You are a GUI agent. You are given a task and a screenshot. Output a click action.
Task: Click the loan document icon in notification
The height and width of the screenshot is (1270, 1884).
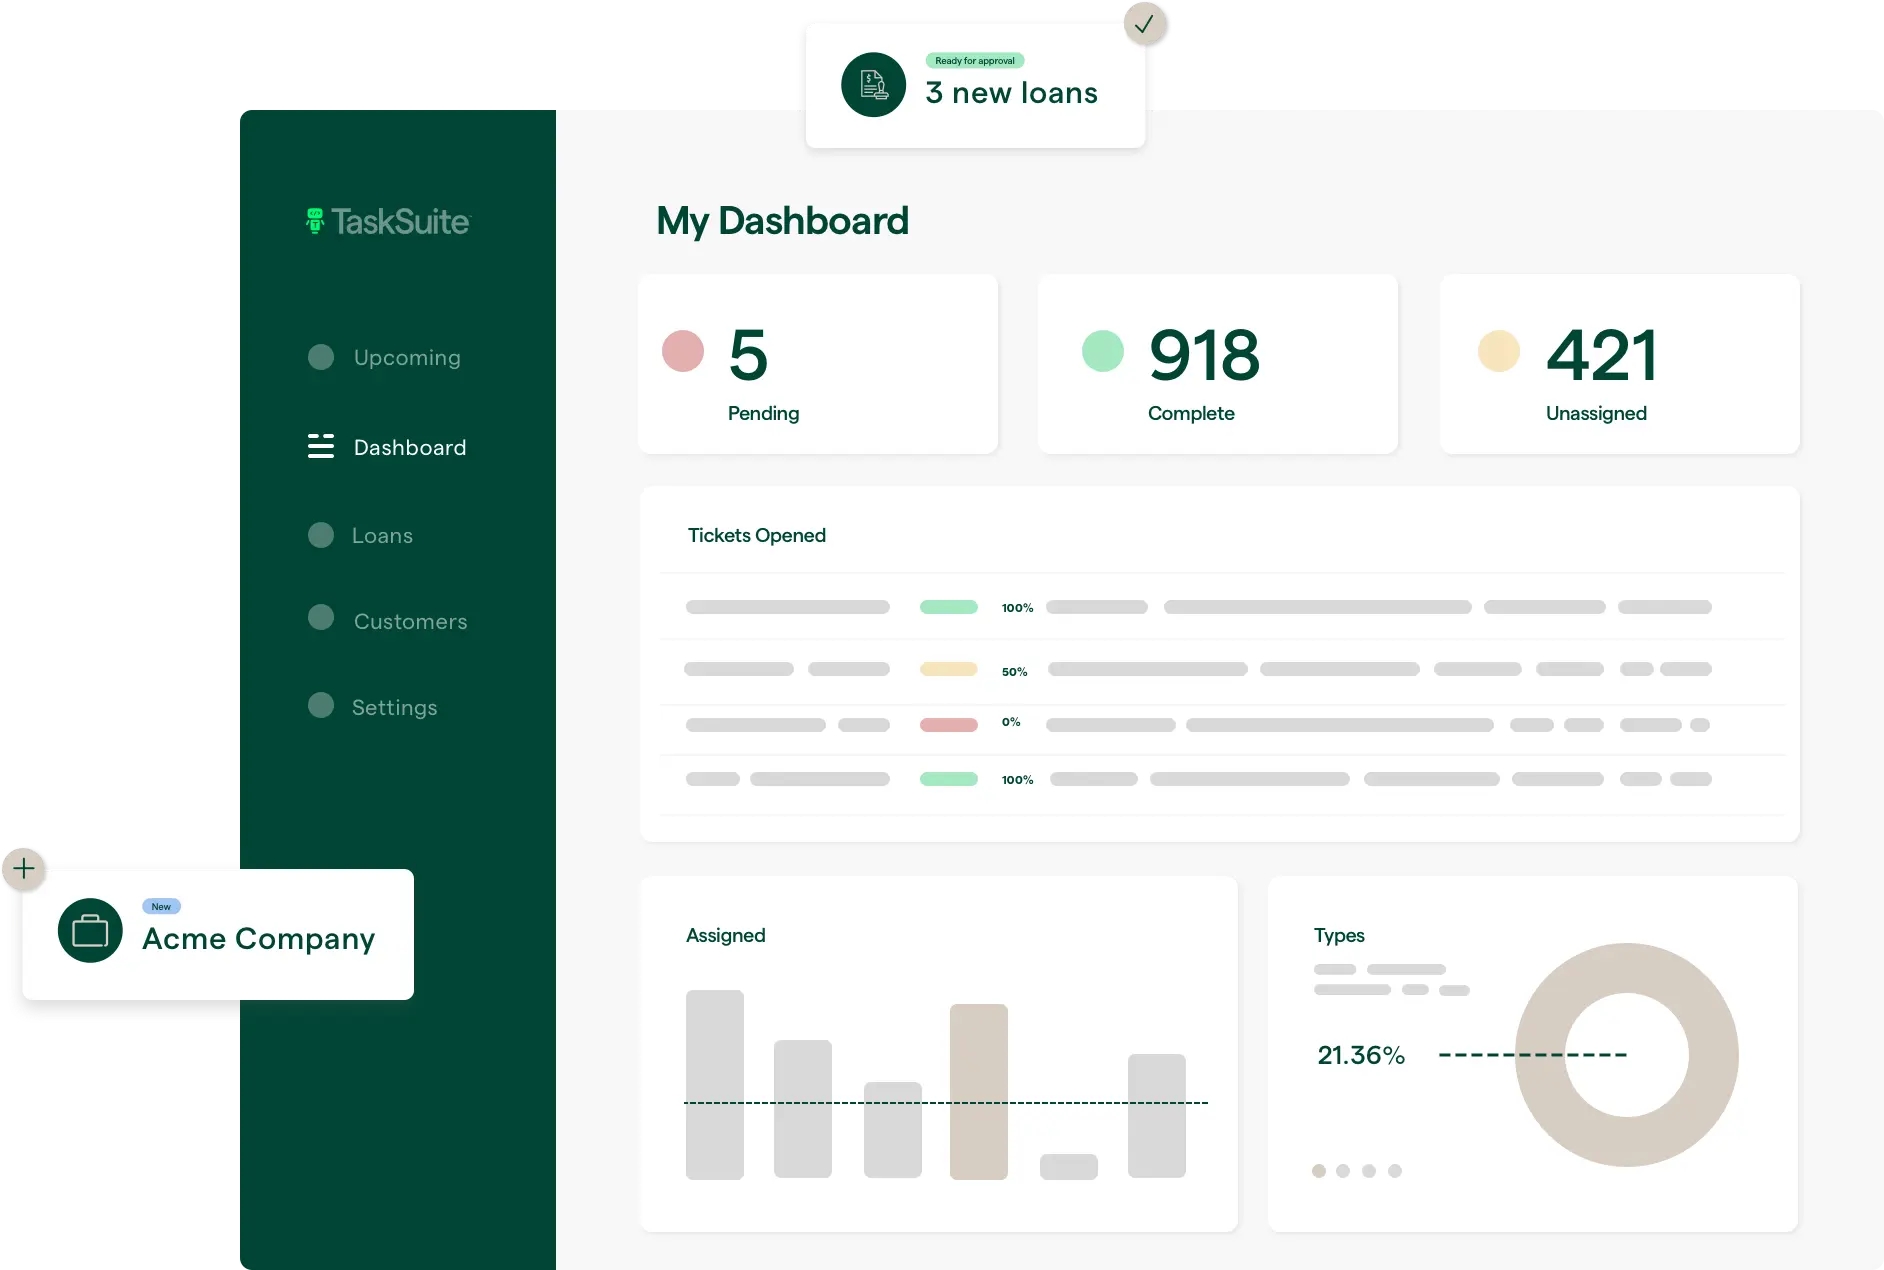coord(873,85)
